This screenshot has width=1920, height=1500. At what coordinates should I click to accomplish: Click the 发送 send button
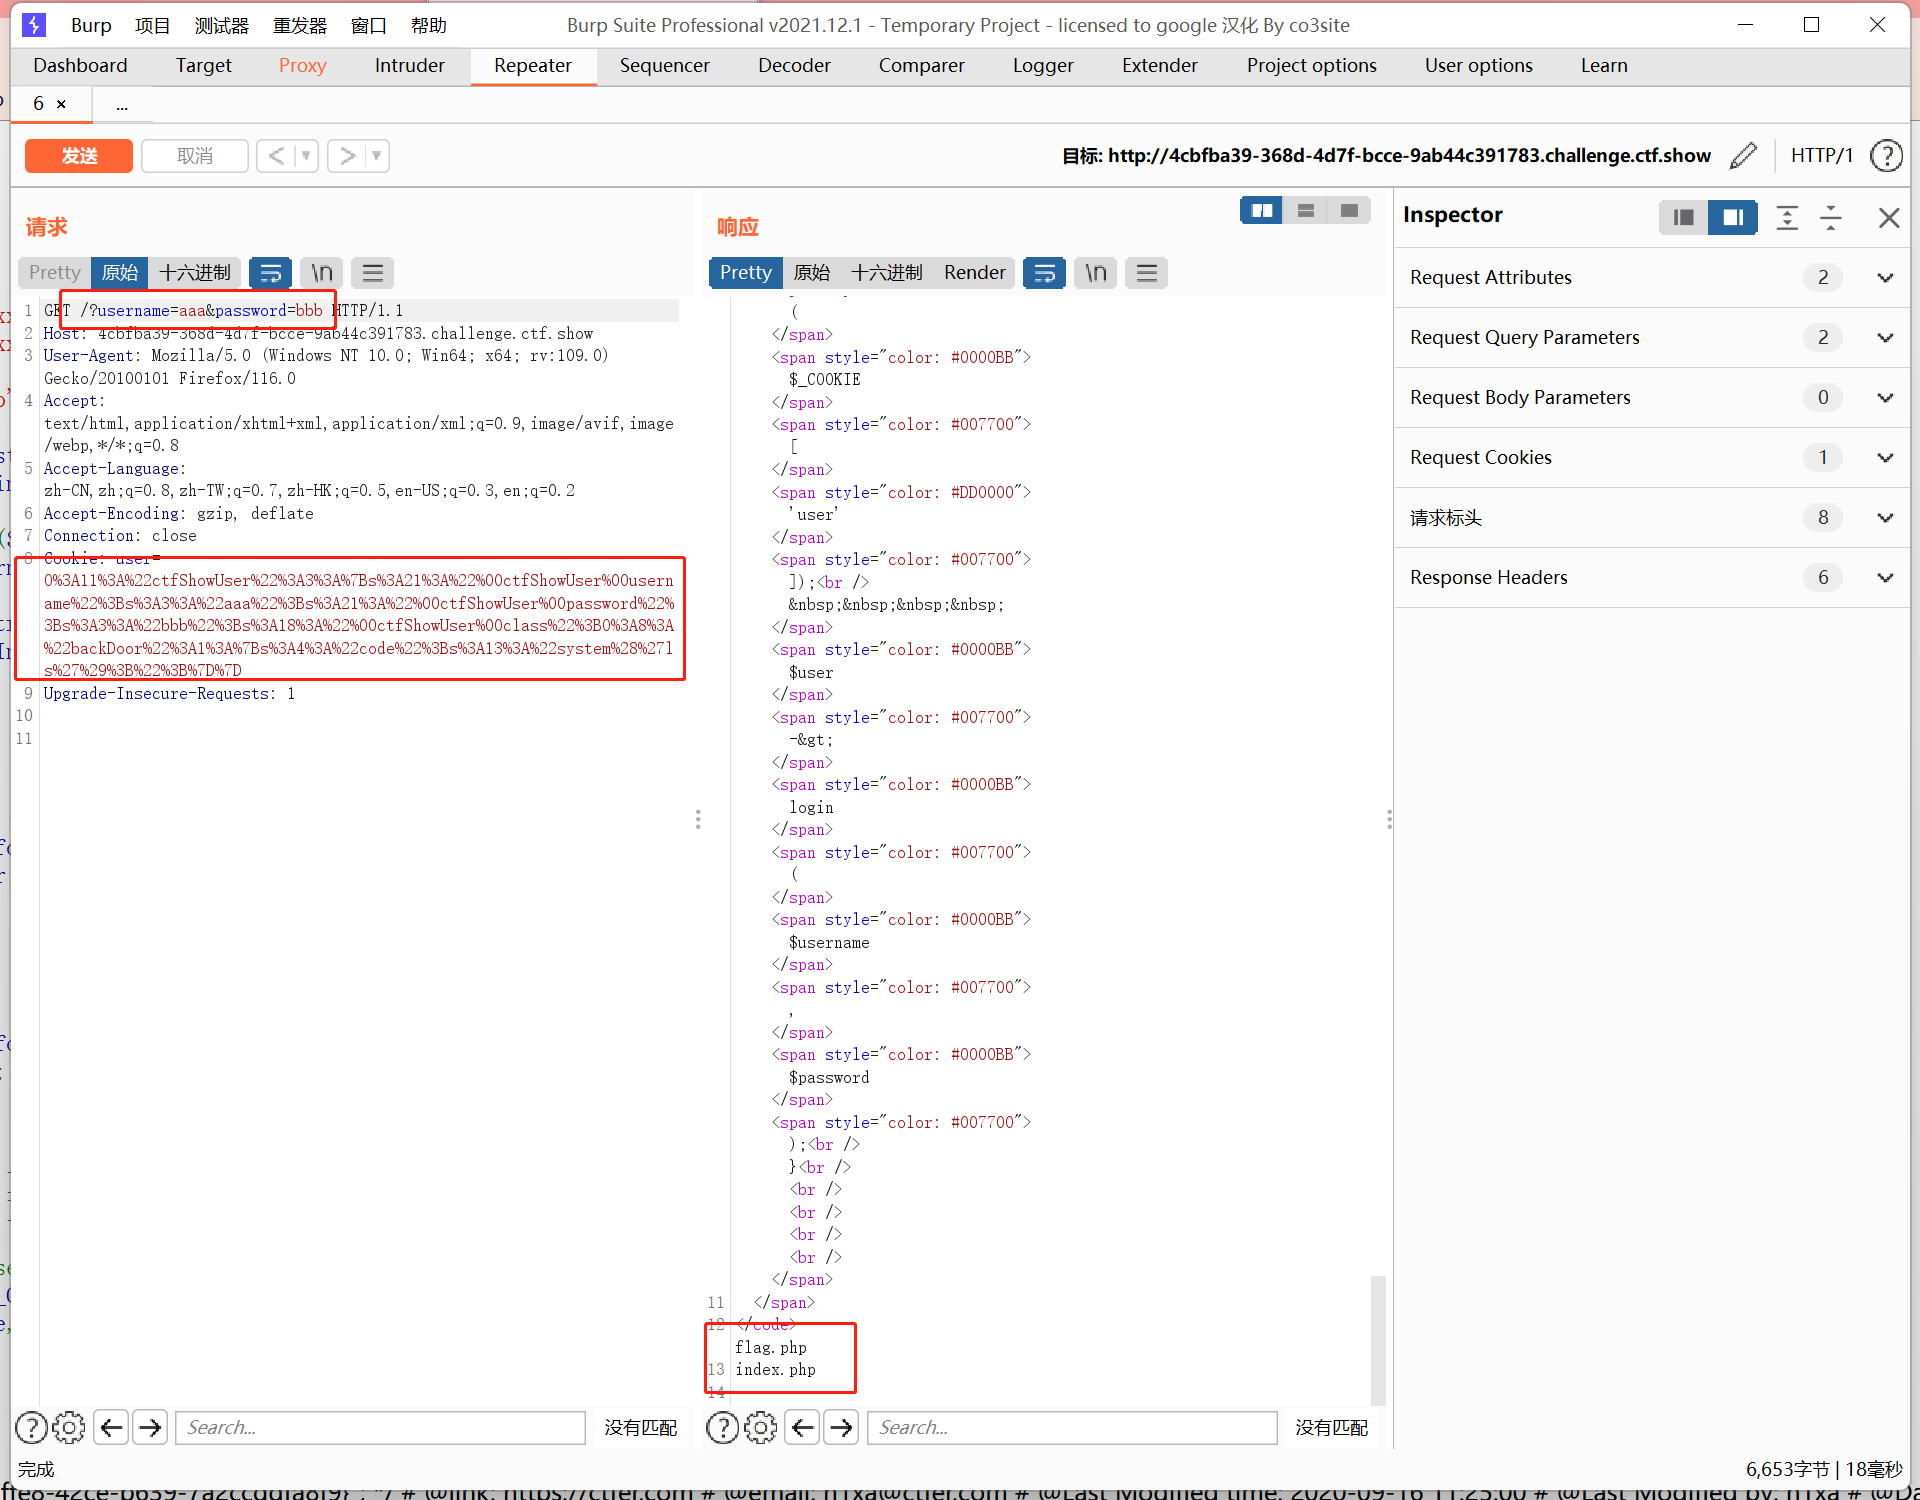tap(79, 156)
